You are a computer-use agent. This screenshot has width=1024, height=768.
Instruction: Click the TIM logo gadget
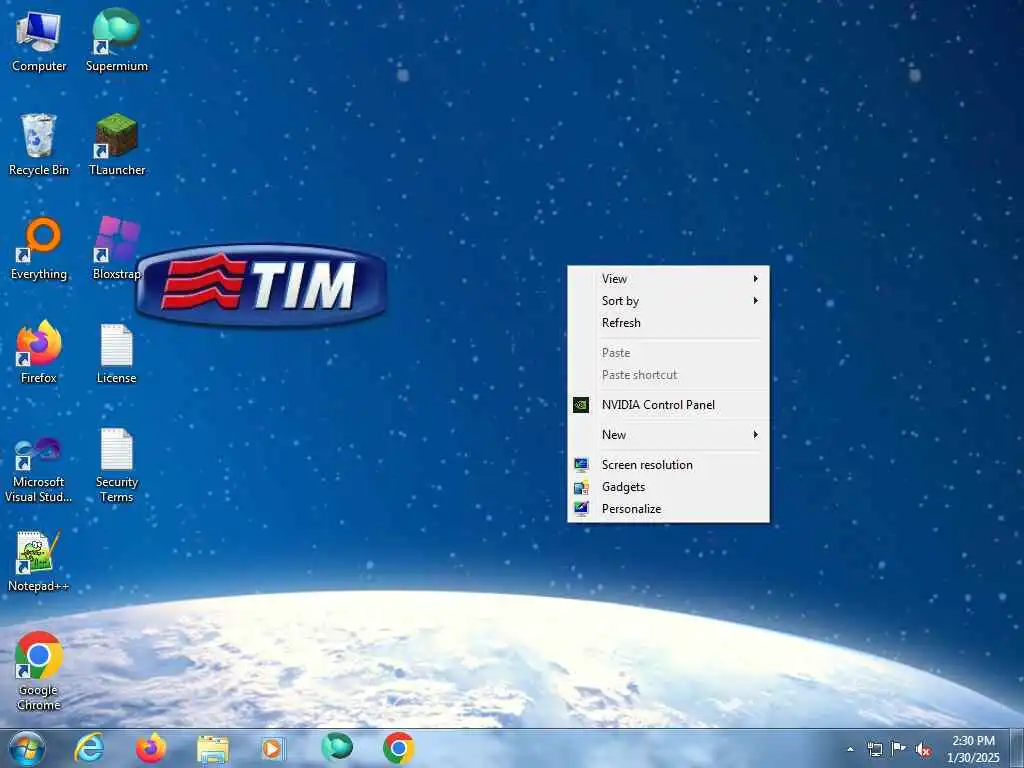(261, 285)
